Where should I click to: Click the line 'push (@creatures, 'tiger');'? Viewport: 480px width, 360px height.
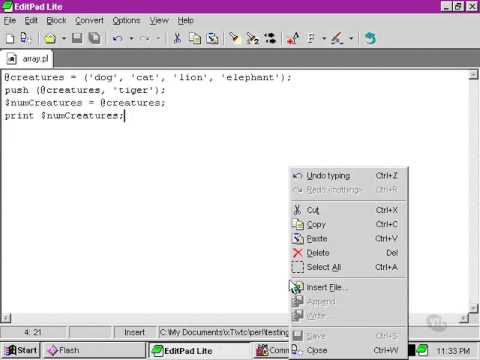[x=85, y=90]
